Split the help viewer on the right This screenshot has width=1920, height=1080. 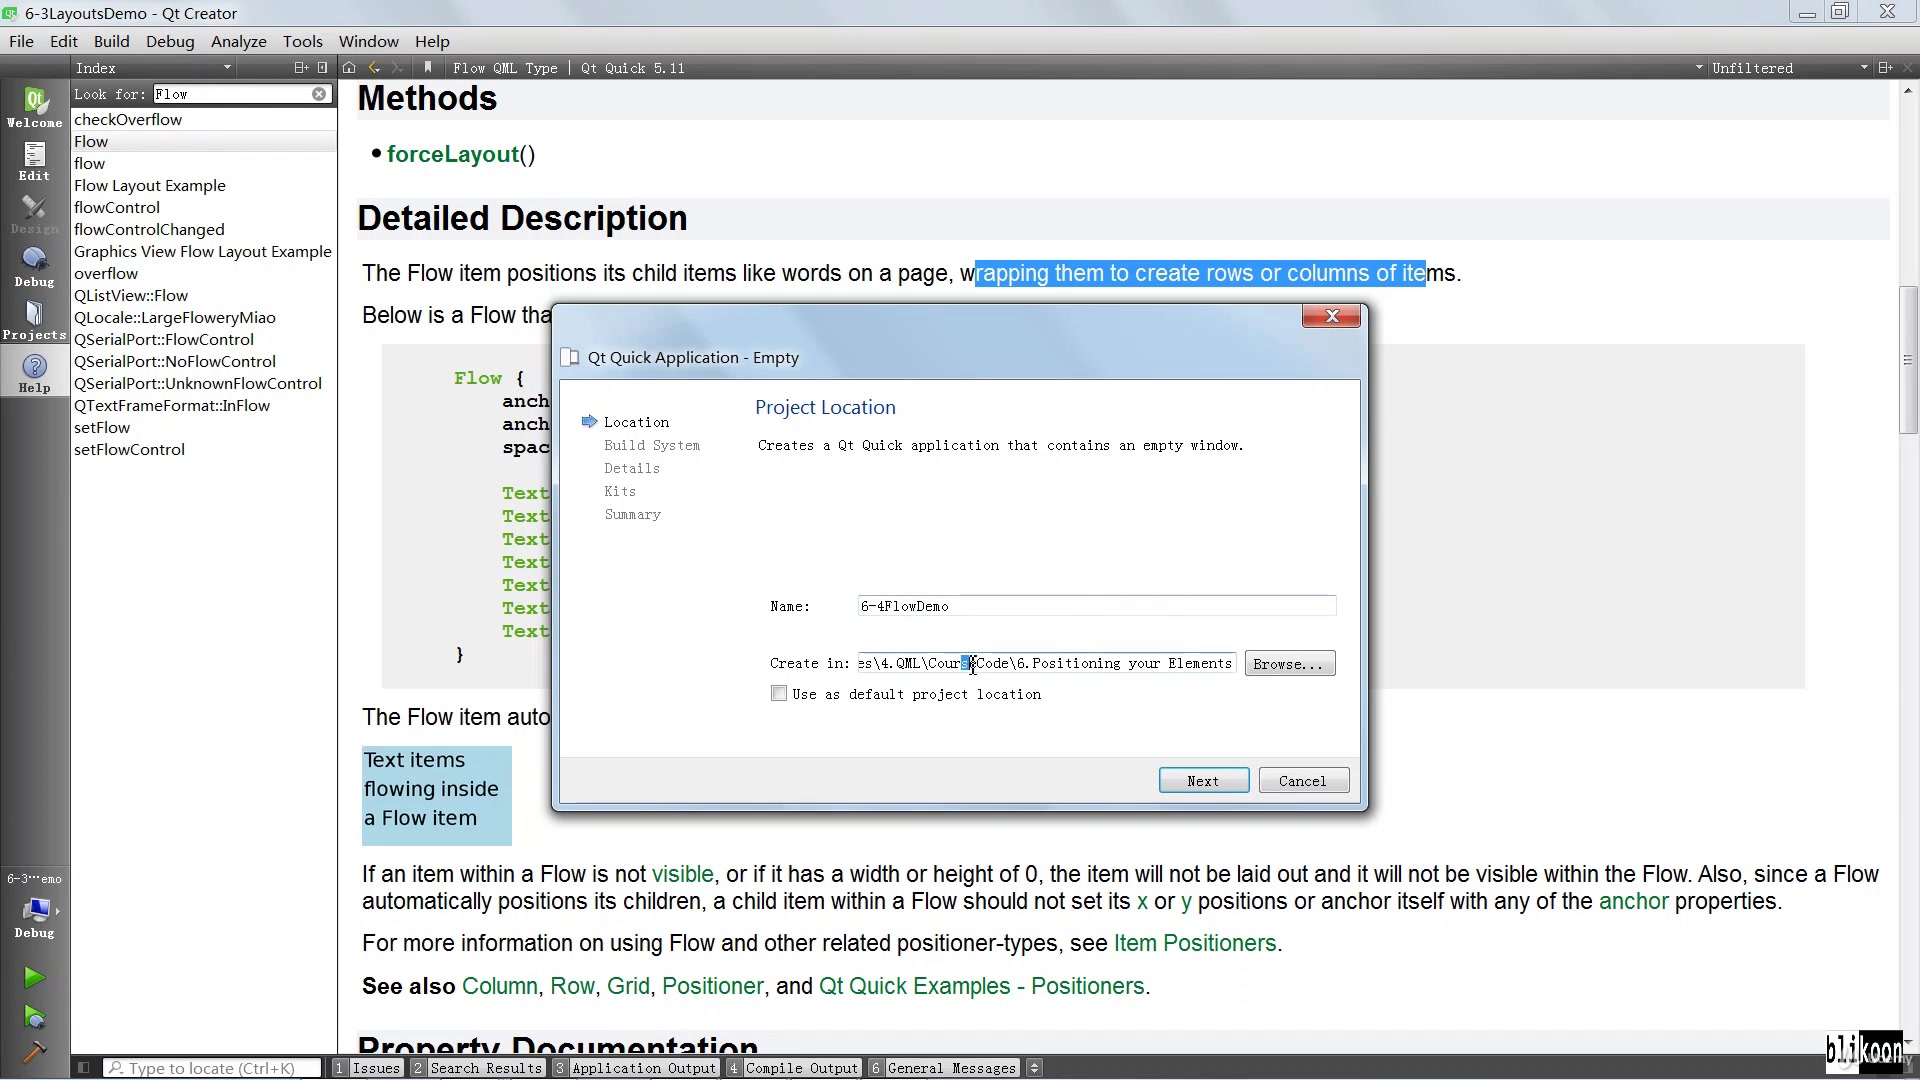(1885, 68)
